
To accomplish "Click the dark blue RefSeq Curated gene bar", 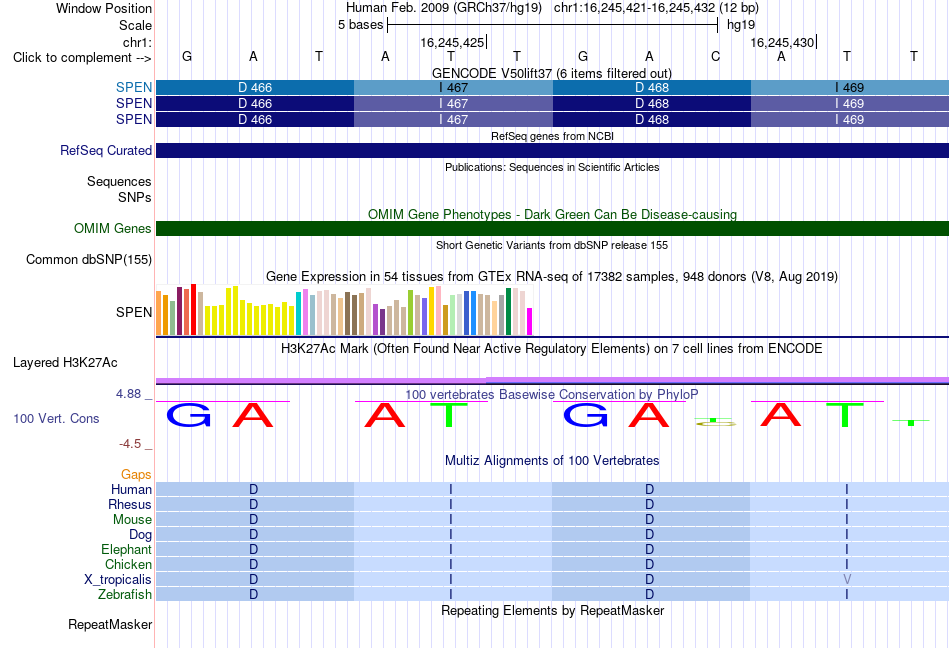I will coord(553,150).
